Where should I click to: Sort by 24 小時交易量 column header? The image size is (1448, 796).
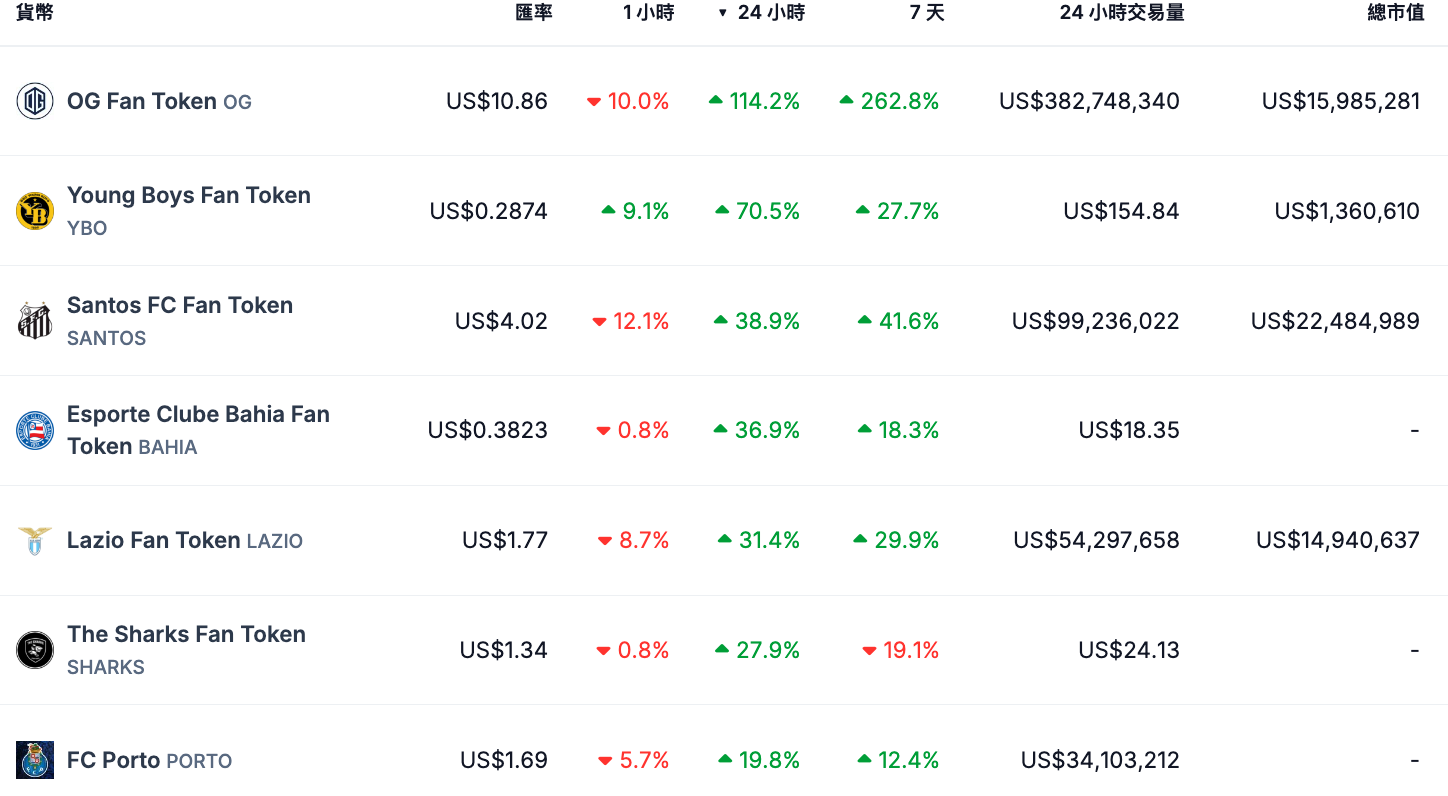point(1122,13)
